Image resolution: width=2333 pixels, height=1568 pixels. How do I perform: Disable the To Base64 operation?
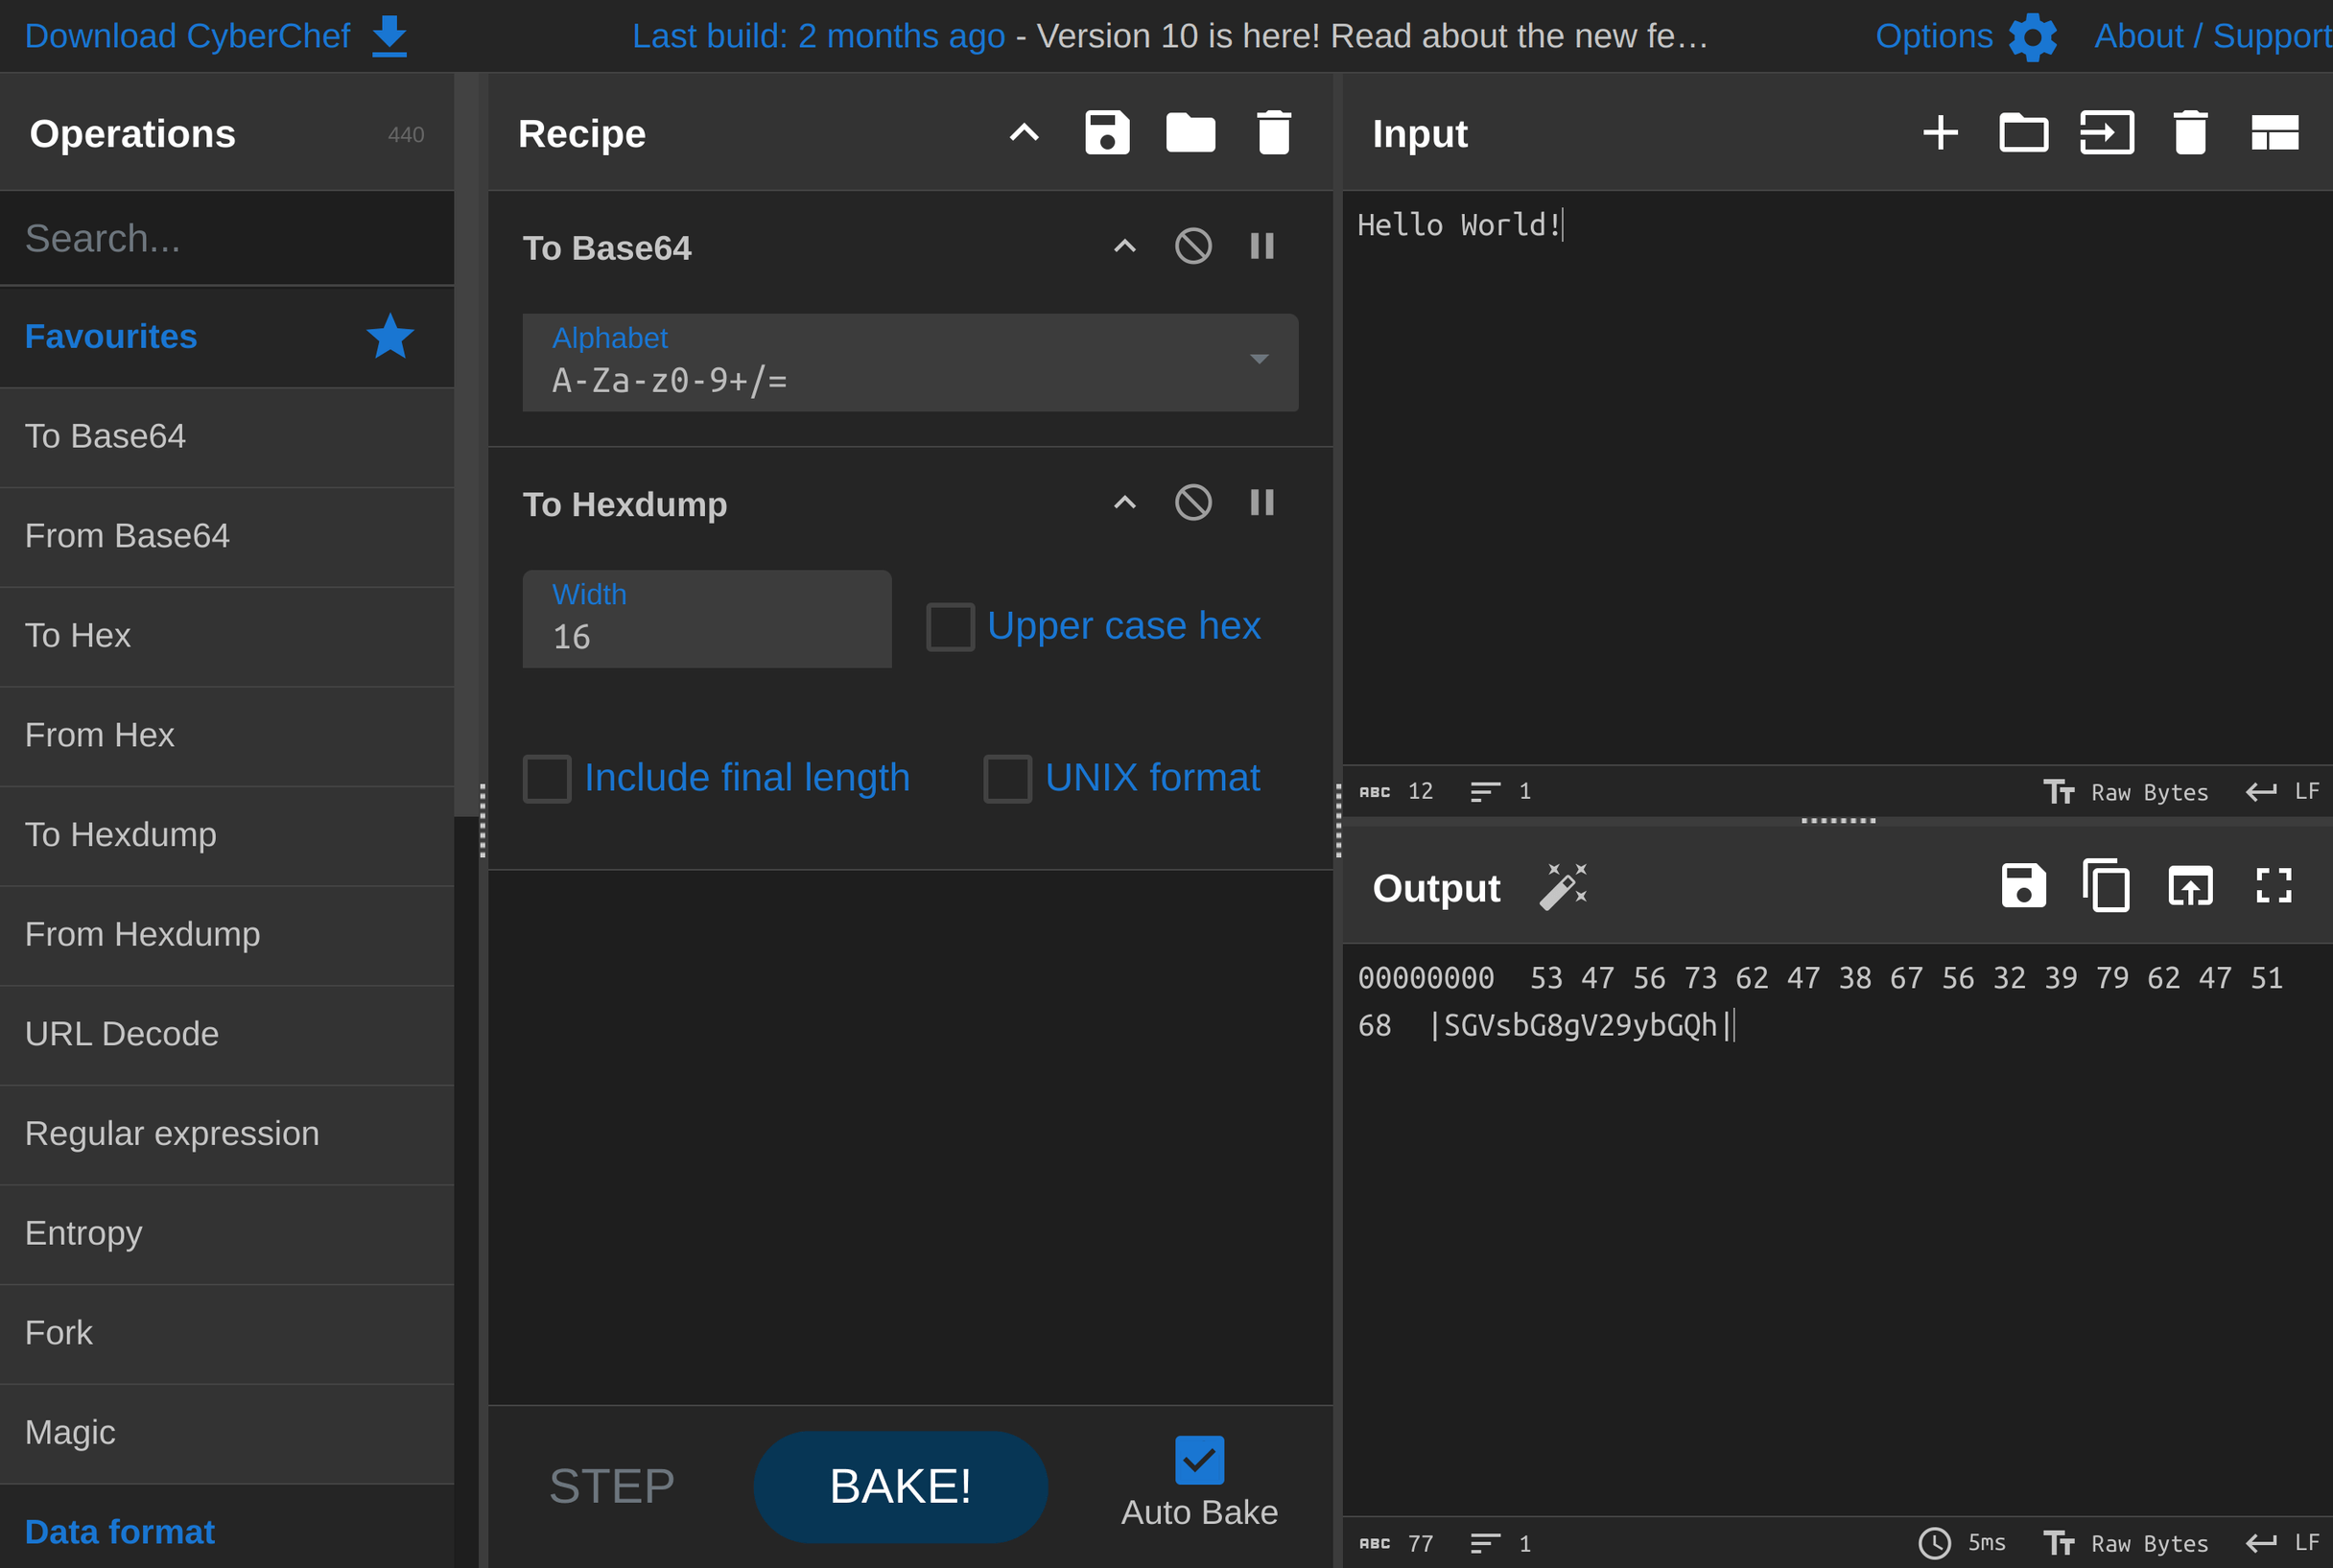pos(1192,246)
